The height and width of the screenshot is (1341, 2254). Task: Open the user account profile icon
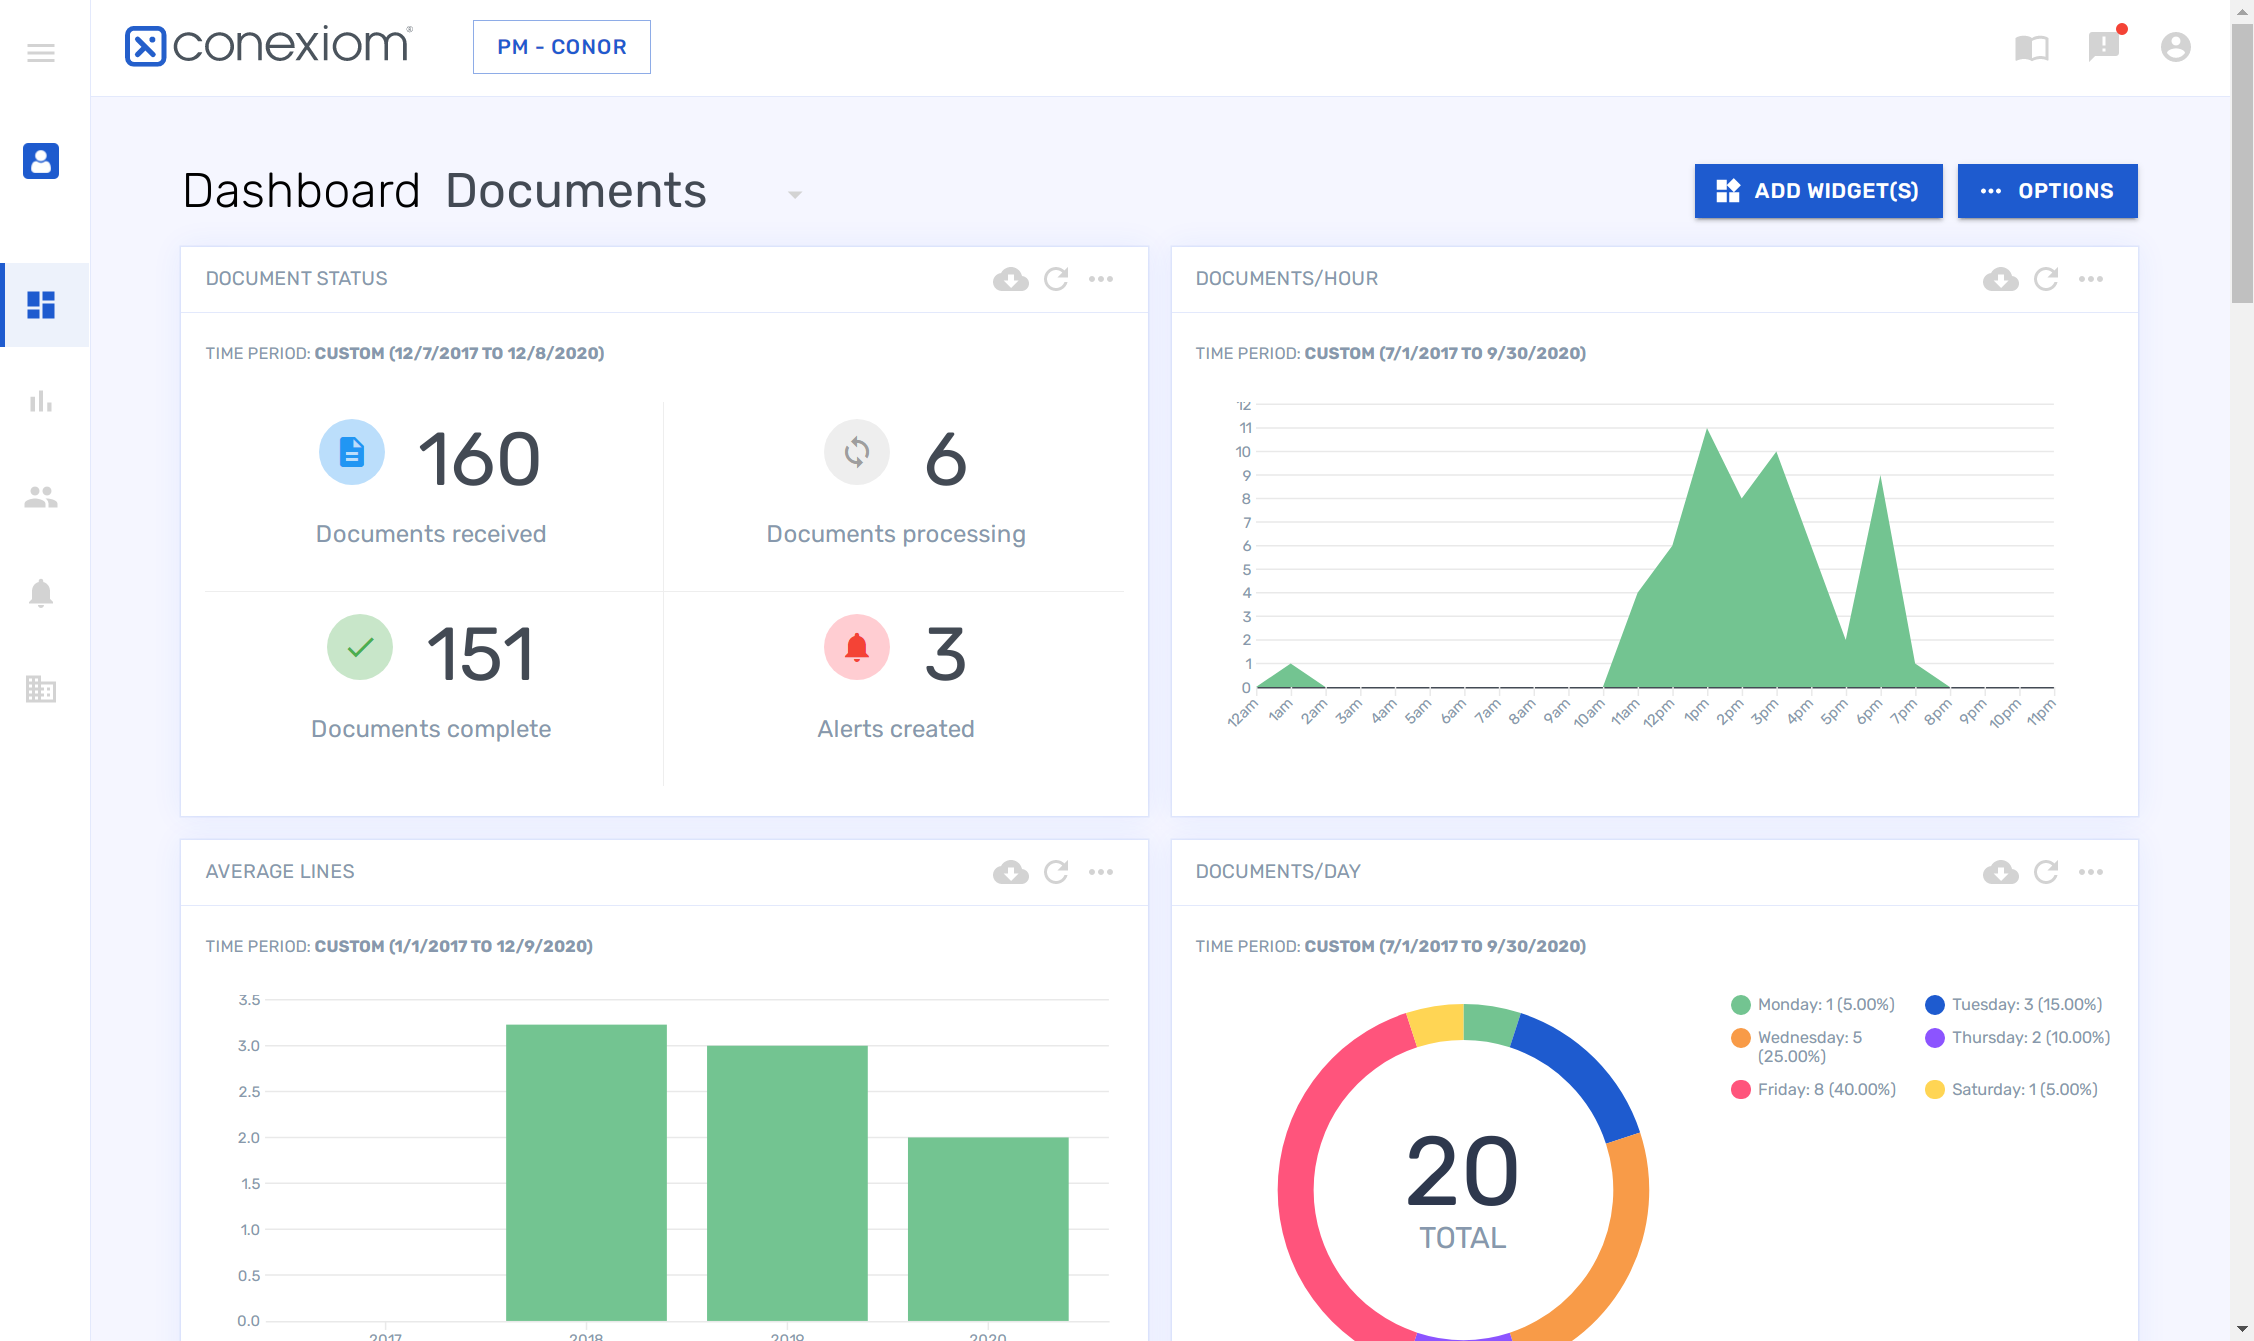click(x=2175, y=47)
